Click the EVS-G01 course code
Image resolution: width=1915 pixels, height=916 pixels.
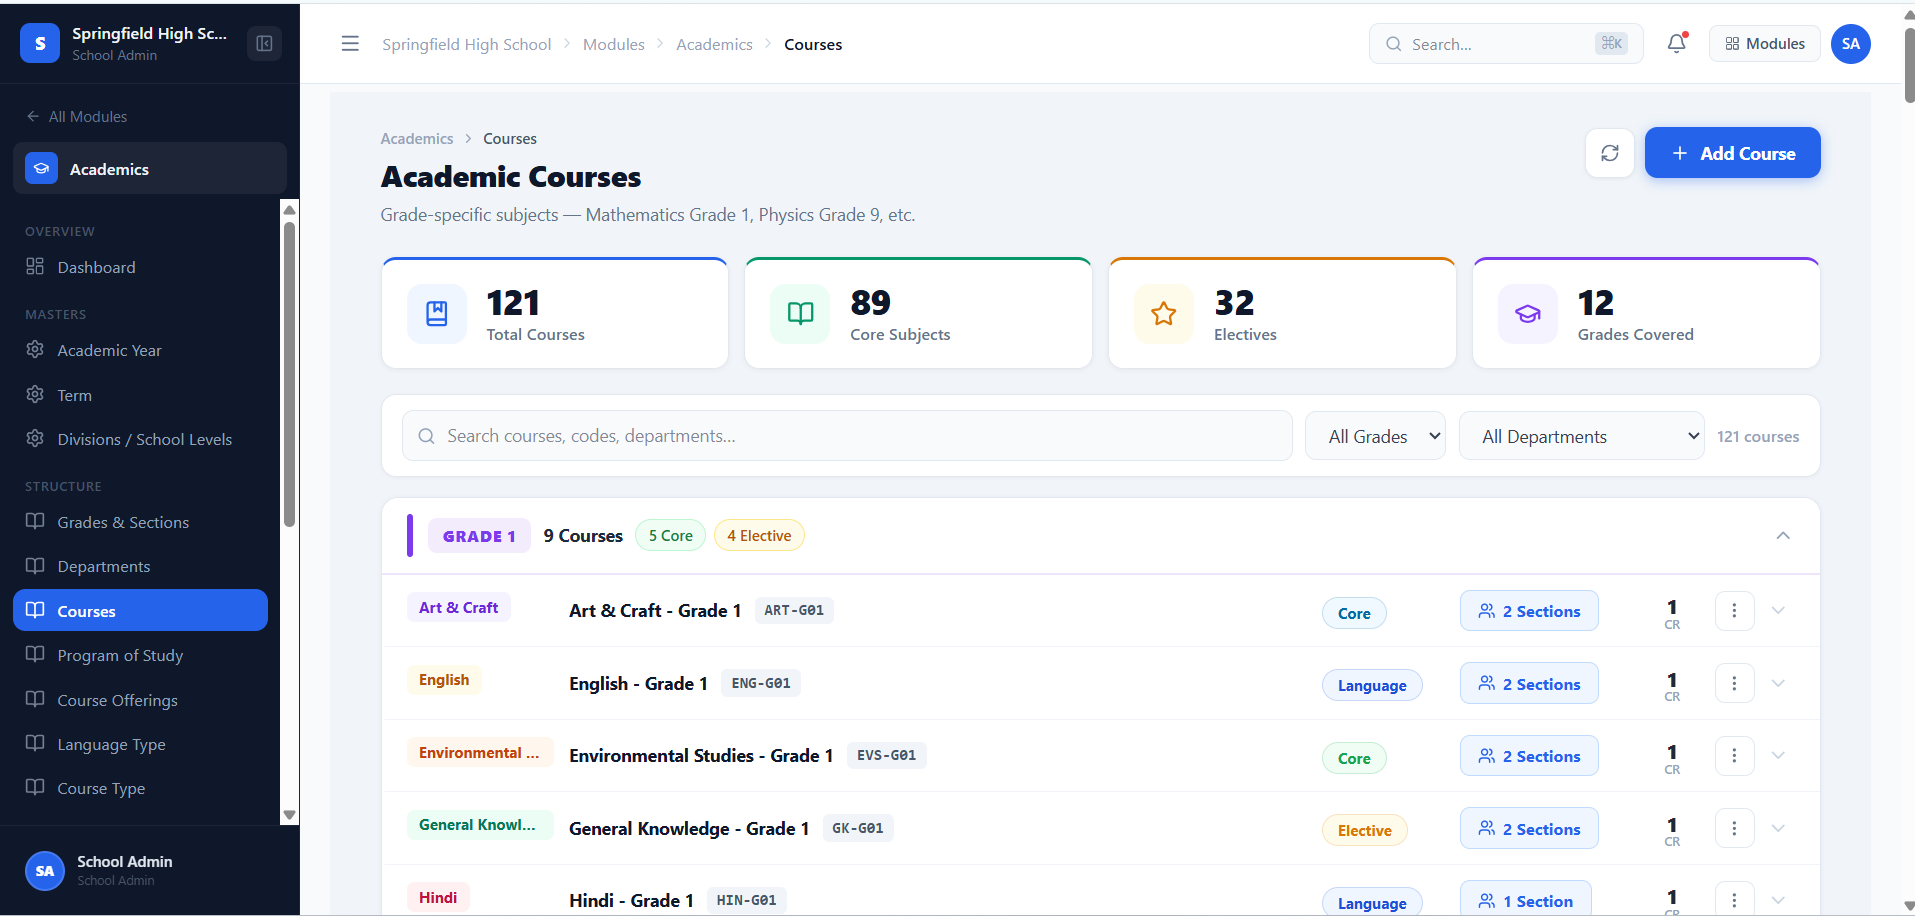[886, 755]
